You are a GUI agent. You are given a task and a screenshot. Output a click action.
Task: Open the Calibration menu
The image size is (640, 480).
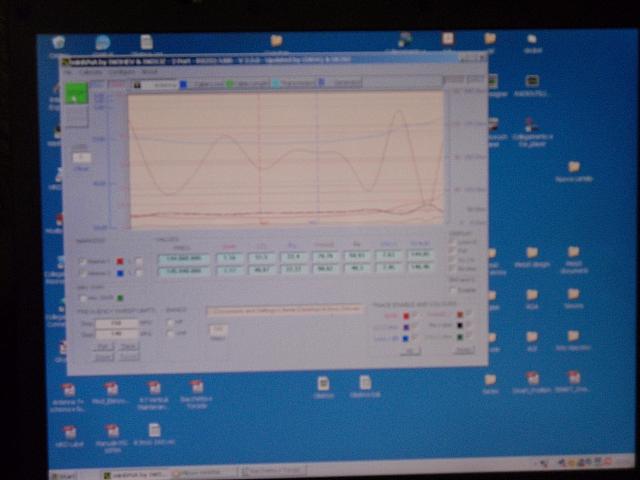pos(91,72)
